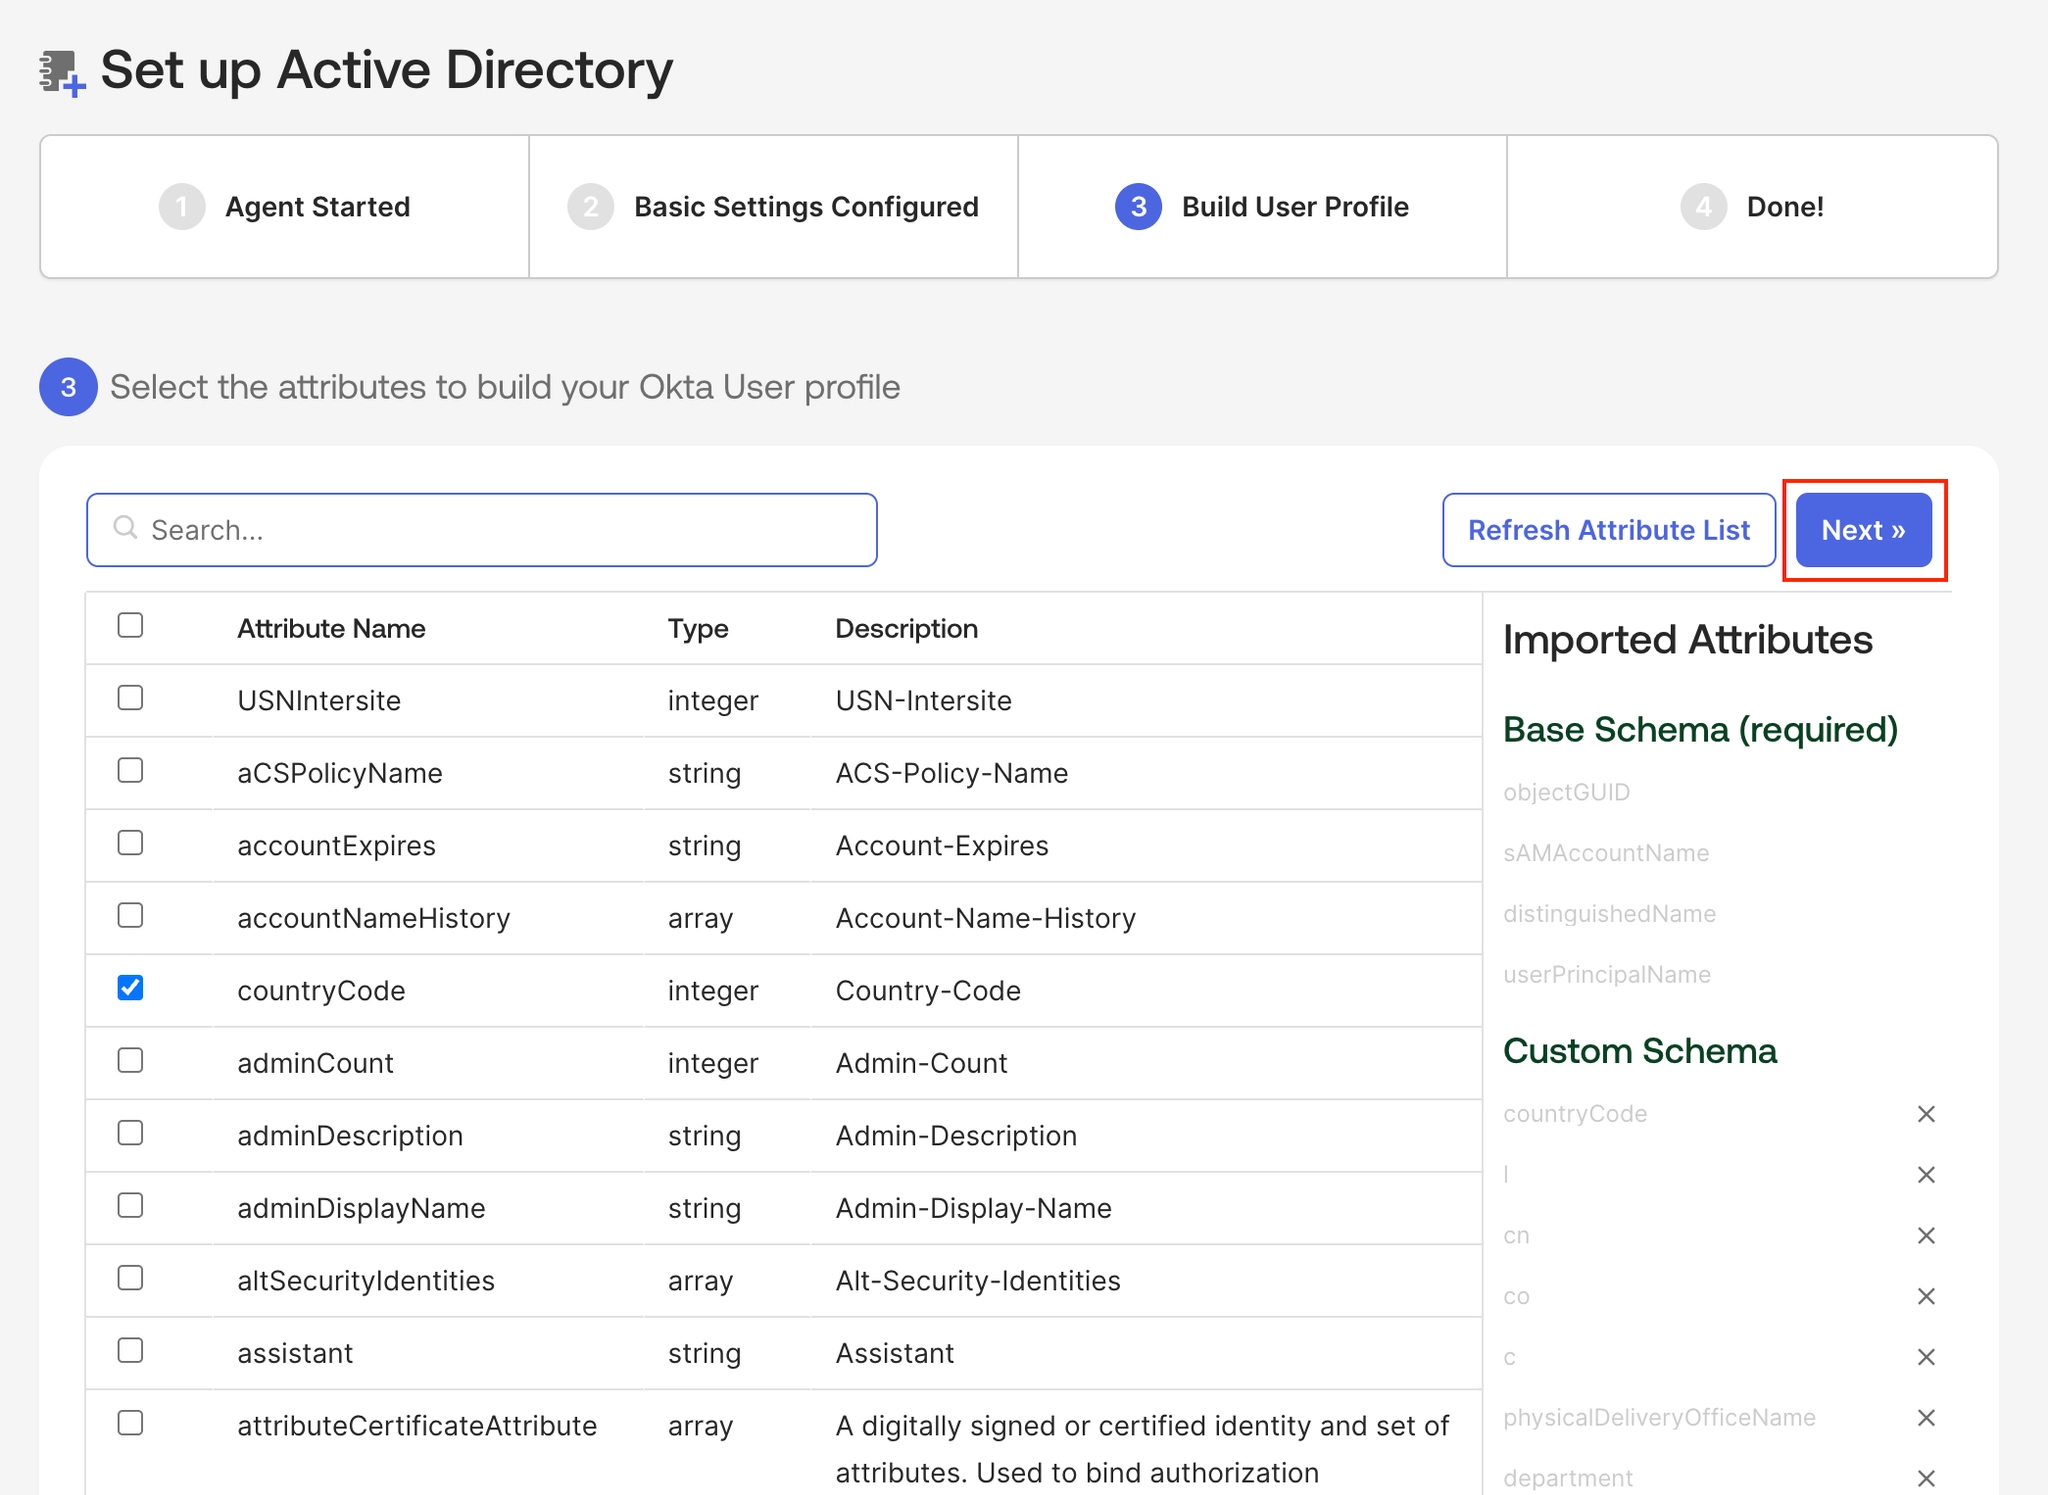The width and height of the screenshot is (2048, 1495).
Task: Select the adminDisplayName checkbox
Action: [x=130, y=1206]
